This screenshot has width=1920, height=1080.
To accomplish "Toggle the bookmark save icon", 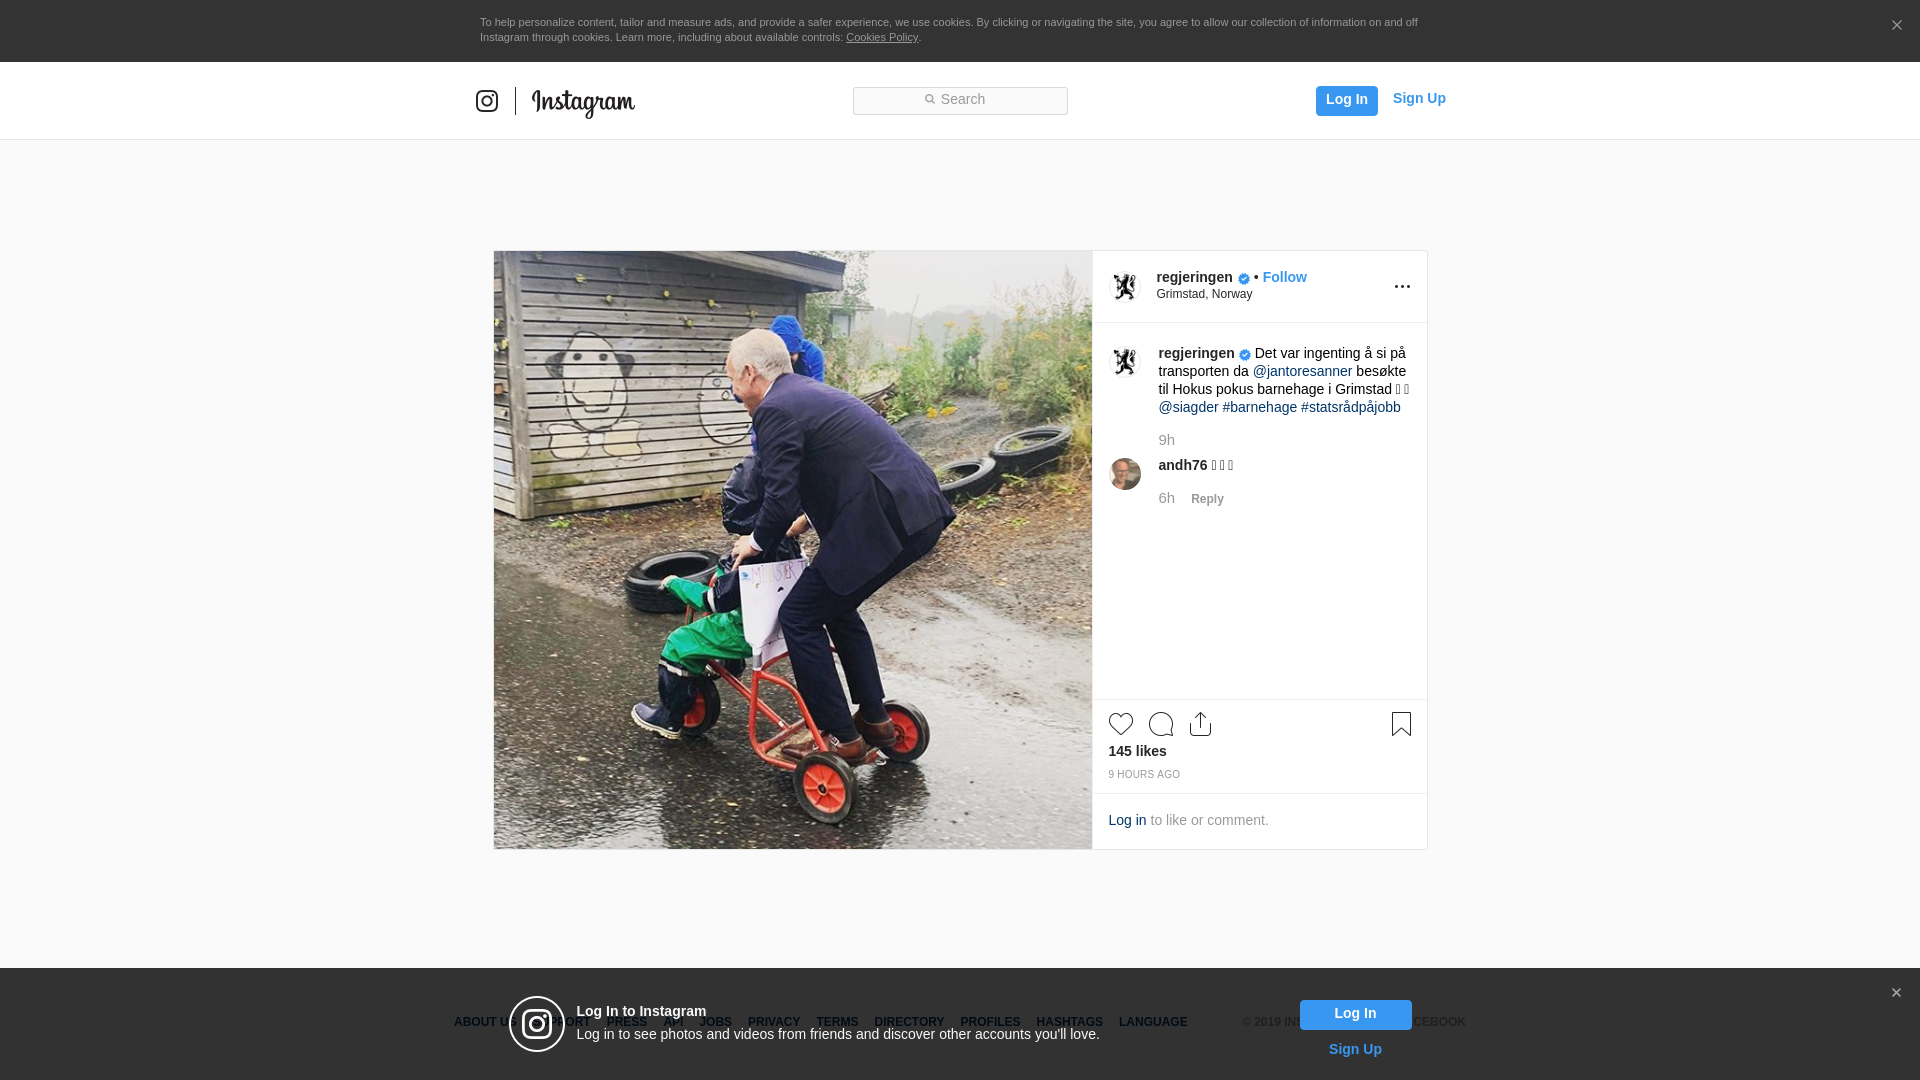I will click(x=1401, y=724).
